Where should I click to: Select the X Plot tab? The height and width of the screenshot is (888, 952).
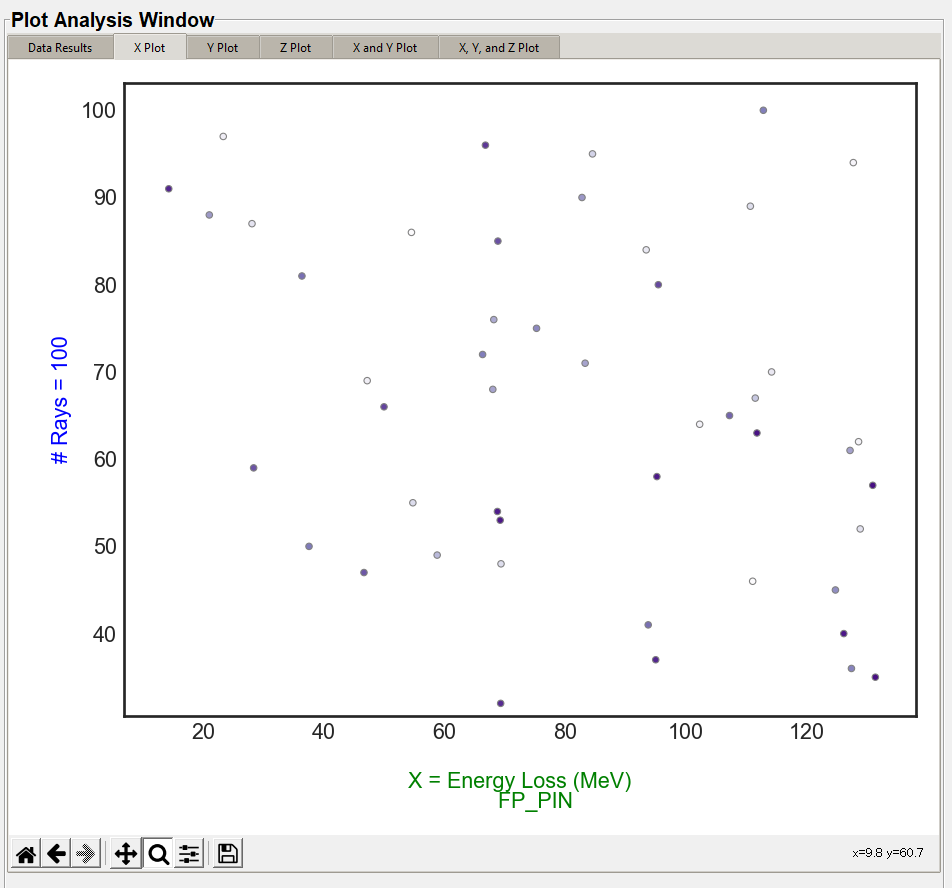149,48
